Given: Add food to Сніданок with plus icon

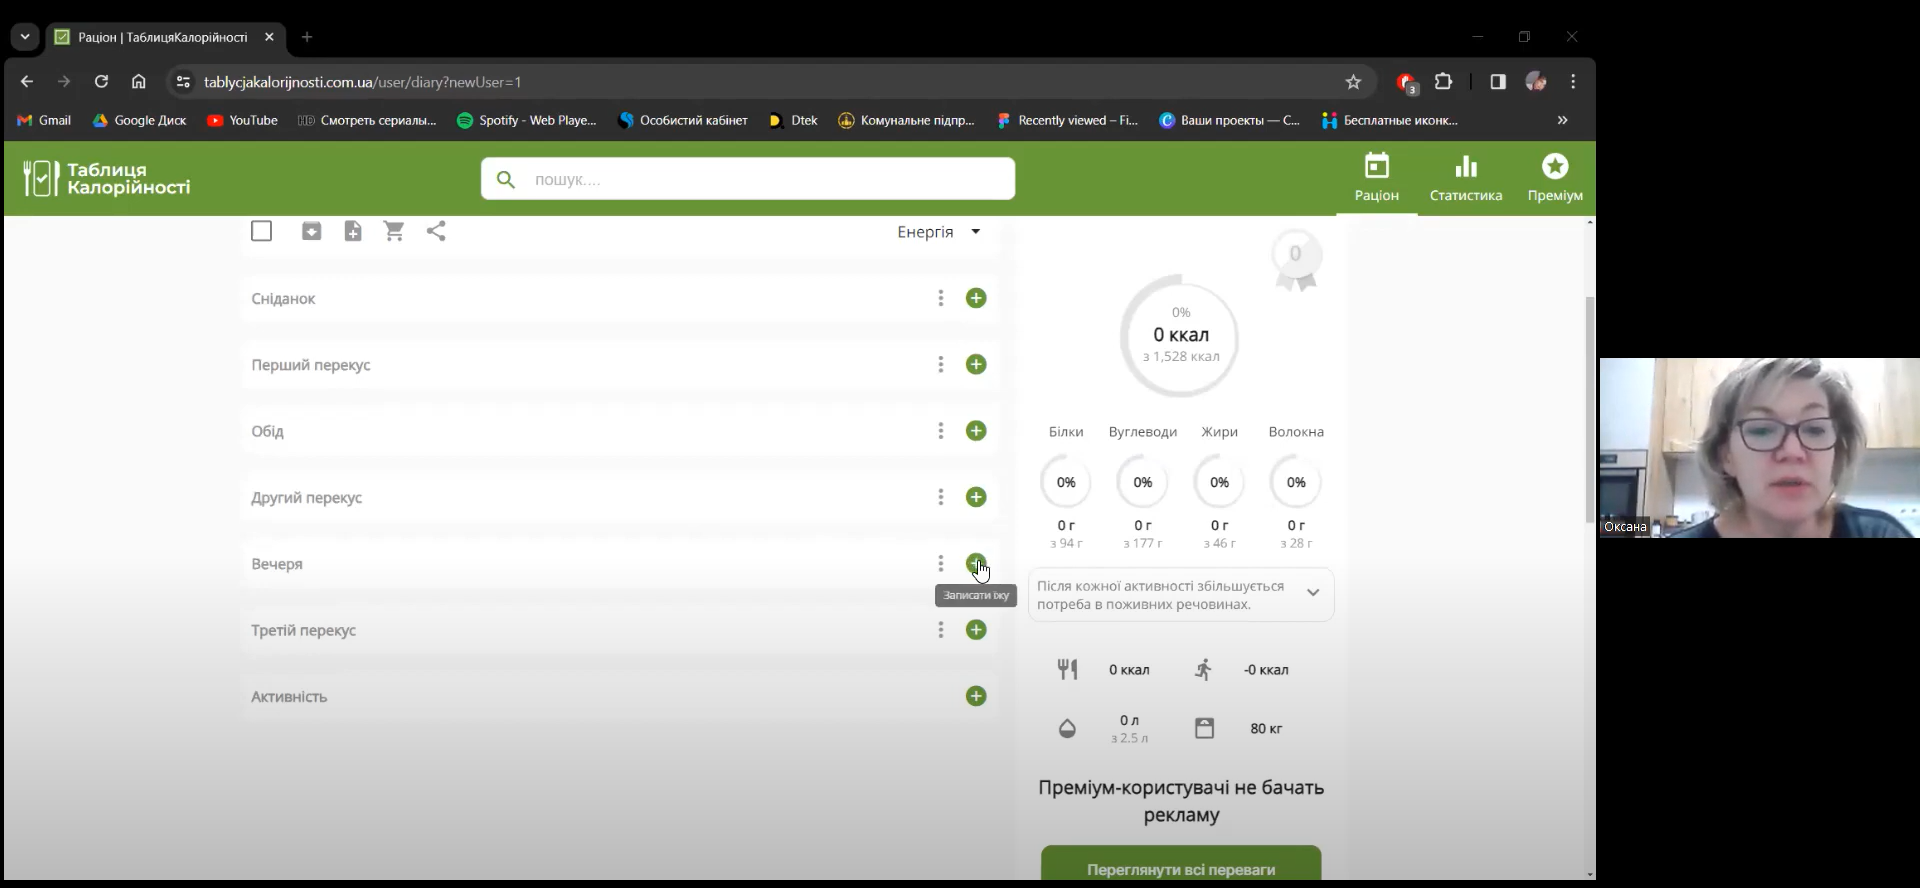Looking at the screenshot, I should pyautogui.click(x=976, y=298).
